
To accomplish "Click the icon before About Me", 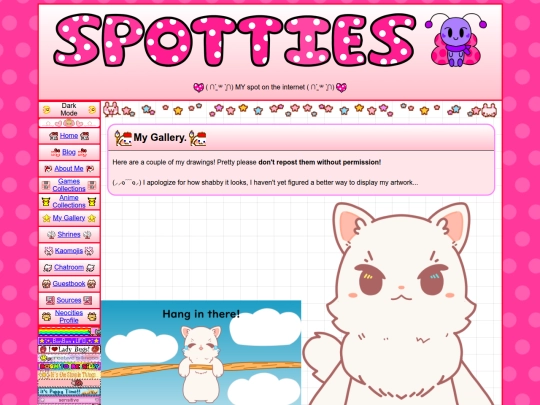I will (x=48, y=169).
